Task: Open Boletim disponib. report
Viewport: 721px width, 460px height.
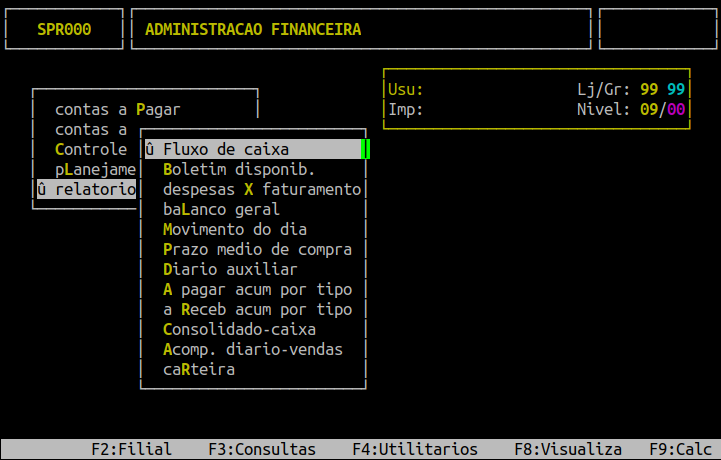Action: [x=239, y=170]
